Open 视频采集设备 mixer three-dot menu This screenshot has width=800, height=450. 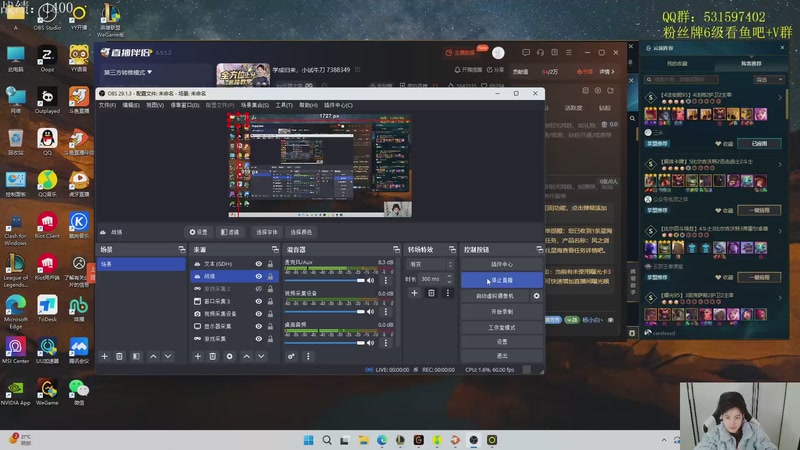(x=386, y=311)
